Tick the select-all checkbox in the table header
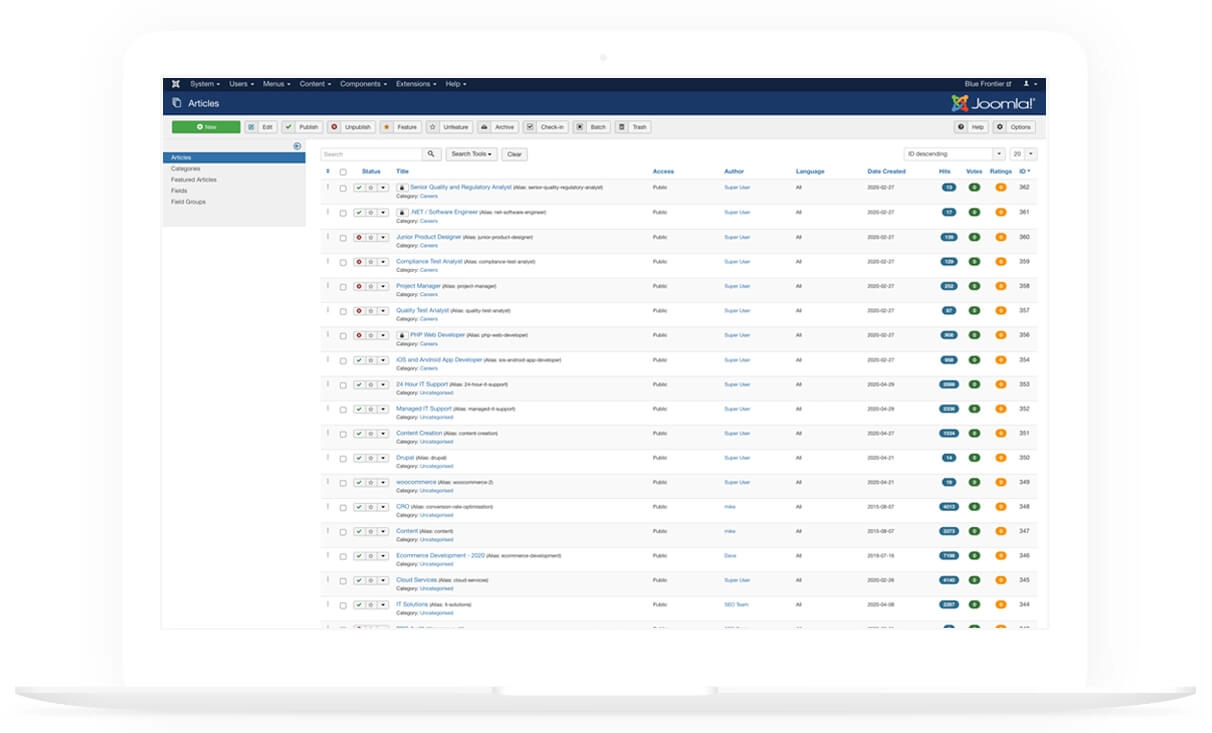This screenshot has width=1212, height=733. click(x=343, y=172)
